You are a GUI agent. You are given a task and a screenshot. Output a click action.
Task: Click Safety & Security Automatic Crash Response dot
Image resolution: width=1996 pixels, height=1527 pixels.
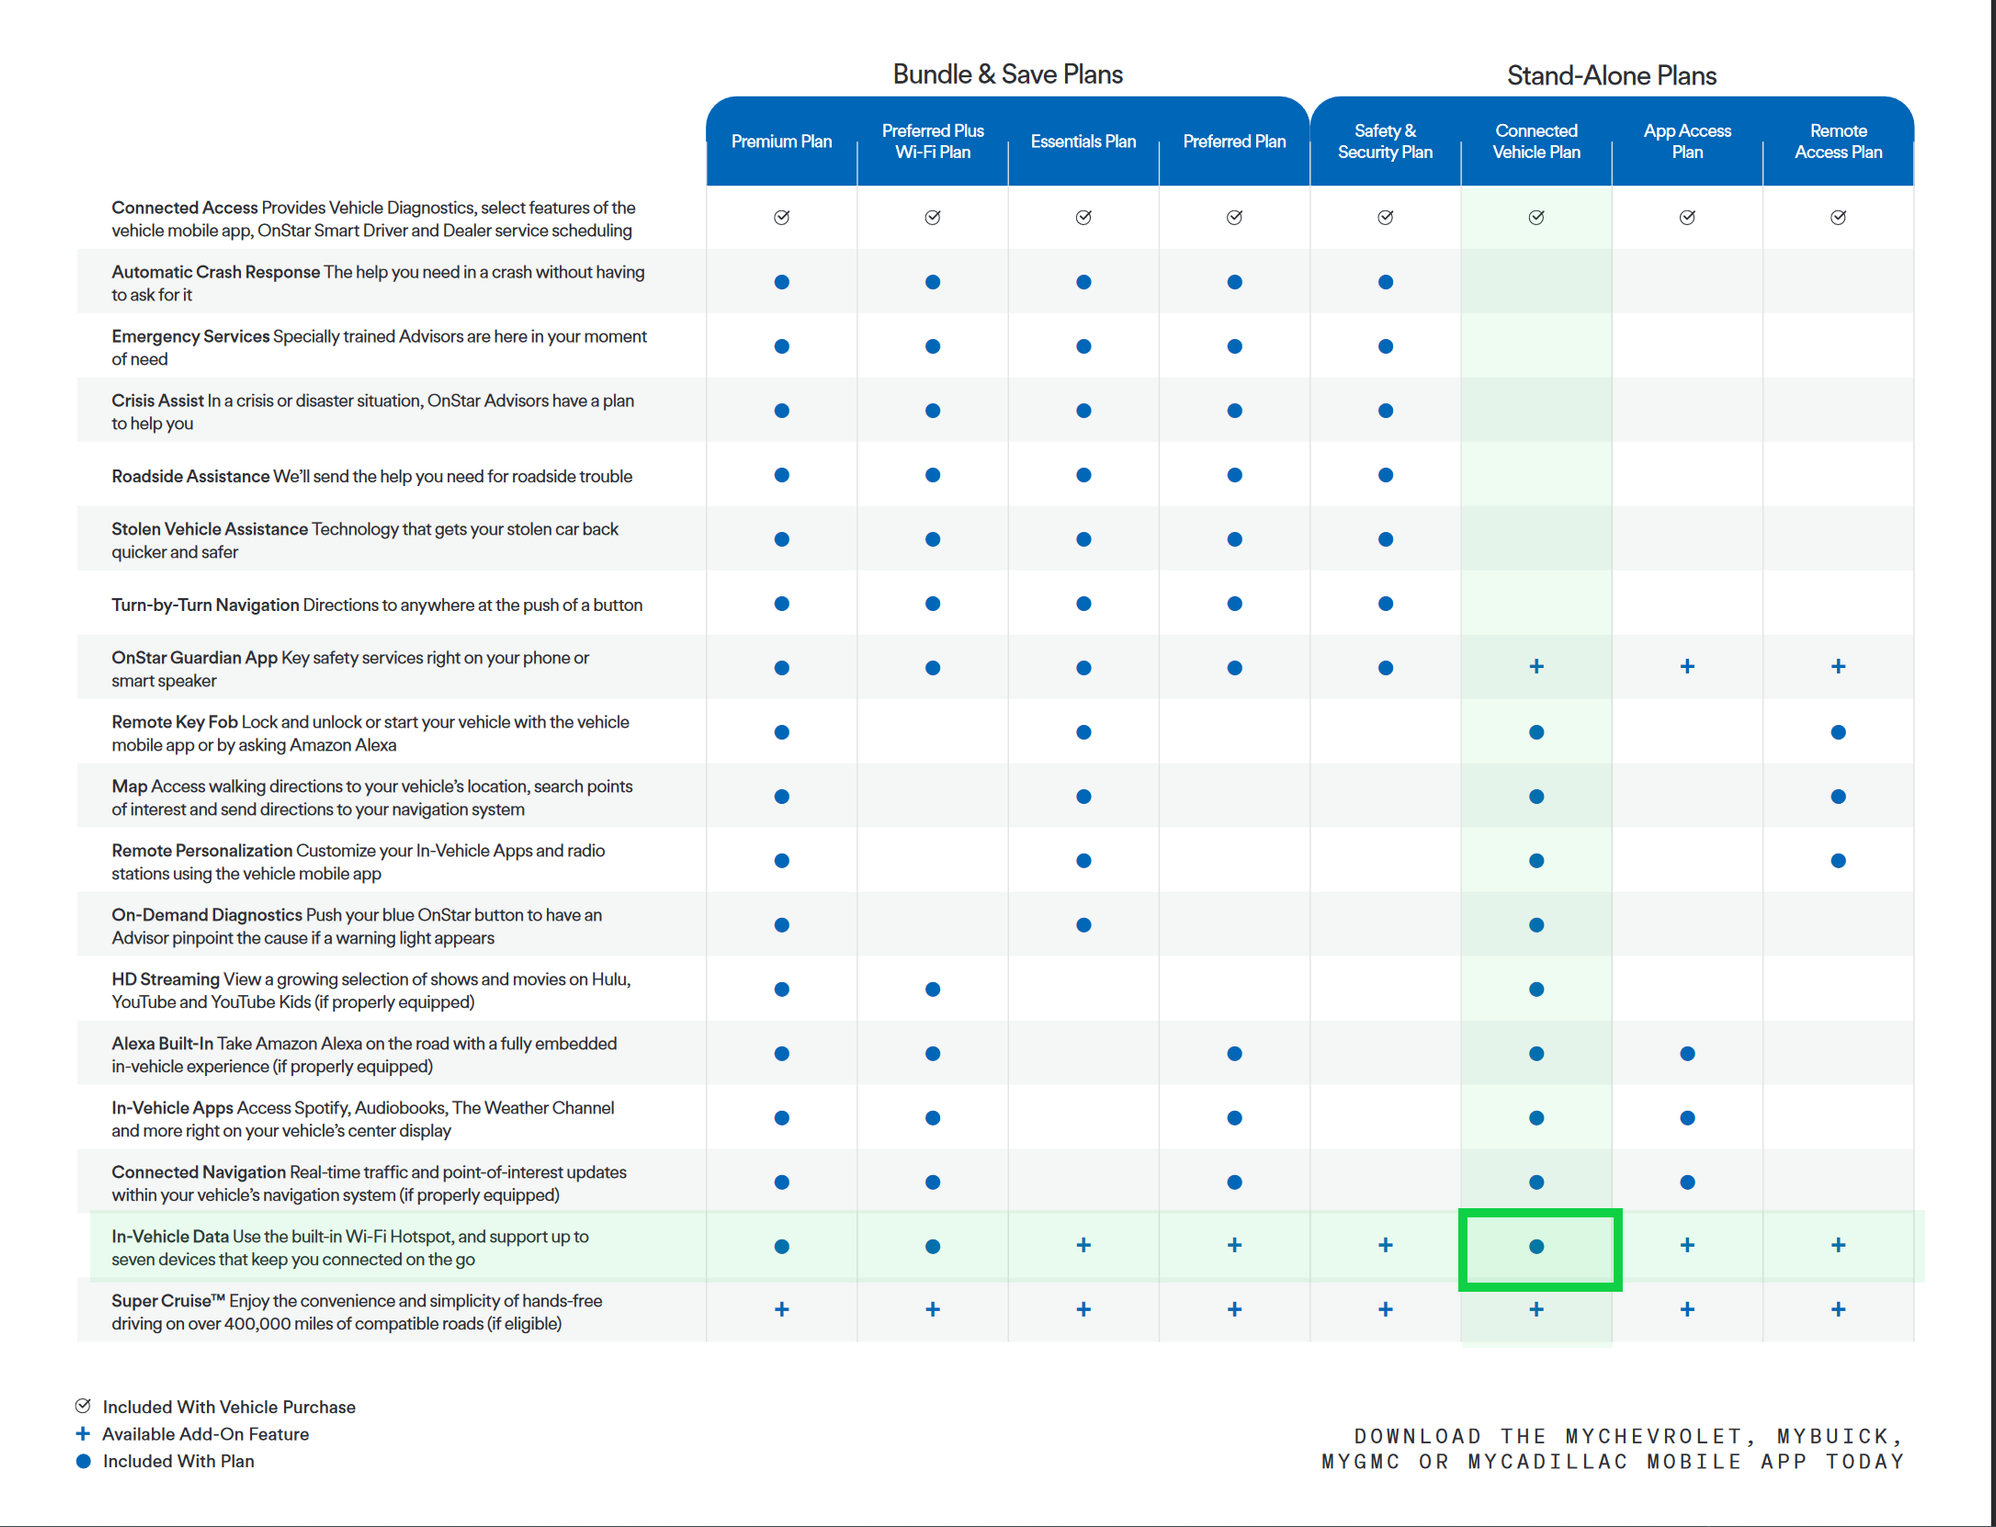pyautogui.click(x=1385, y=282)
